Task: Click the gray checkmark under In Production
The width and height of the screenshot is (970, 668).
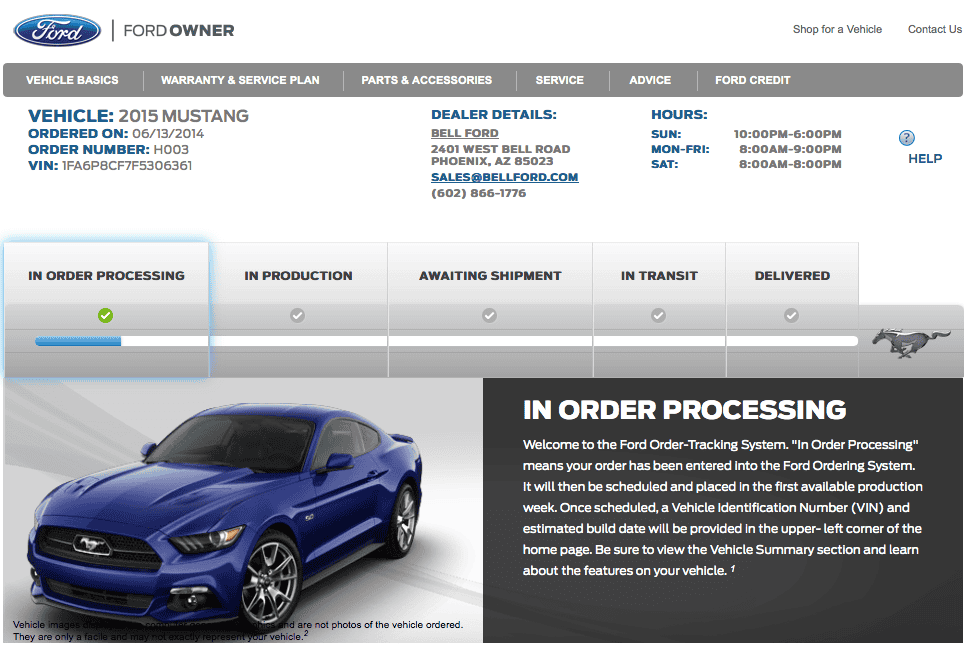Action: 298,315
